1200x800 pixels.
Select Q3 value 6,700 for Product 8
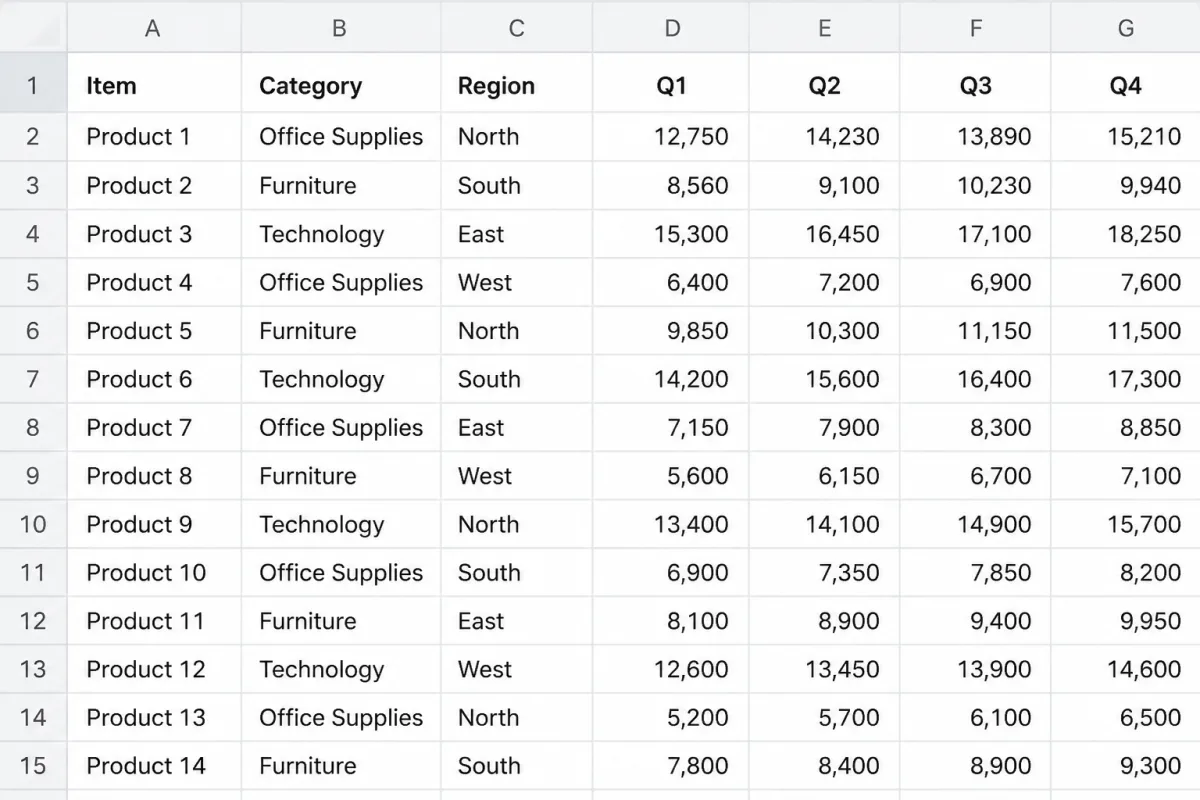975,476
